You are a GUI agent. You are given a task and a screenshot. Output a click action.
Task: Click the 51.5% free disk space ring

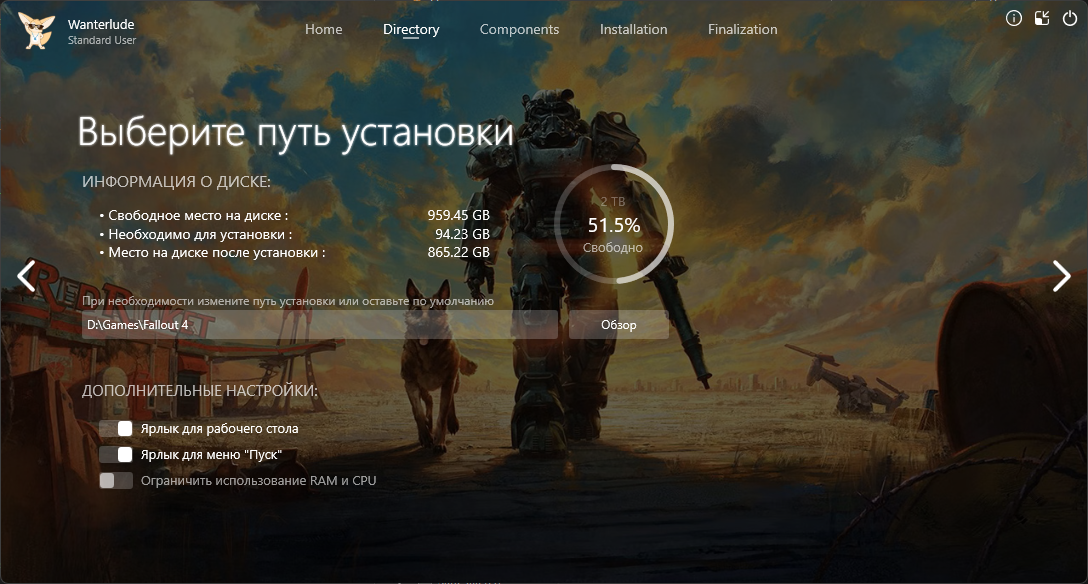tap(614, 224)
